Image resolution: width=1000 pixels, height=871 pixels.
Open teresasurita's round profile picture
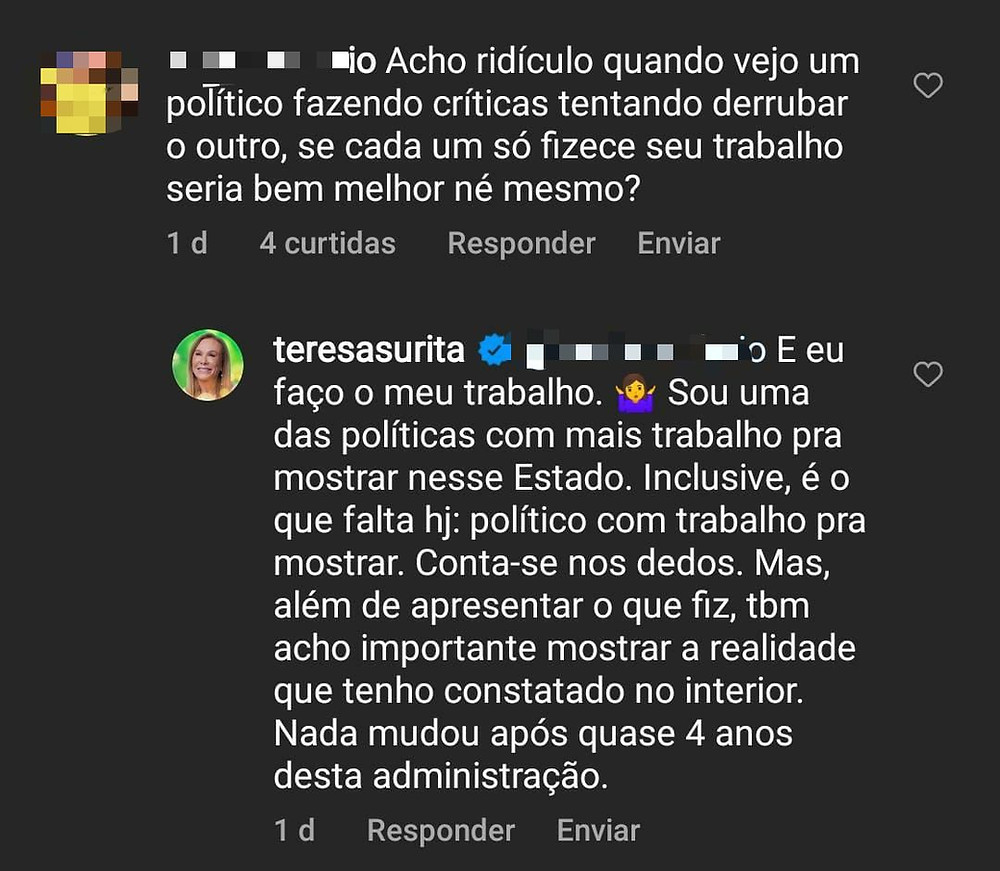(x=208, y=365)
